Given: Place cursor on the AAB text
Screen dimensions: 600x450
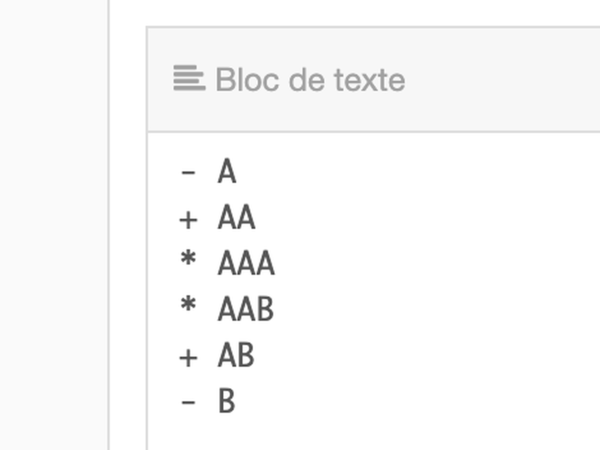Looking at the screenshot, I should pyautogui.click(x=246, y=310).
